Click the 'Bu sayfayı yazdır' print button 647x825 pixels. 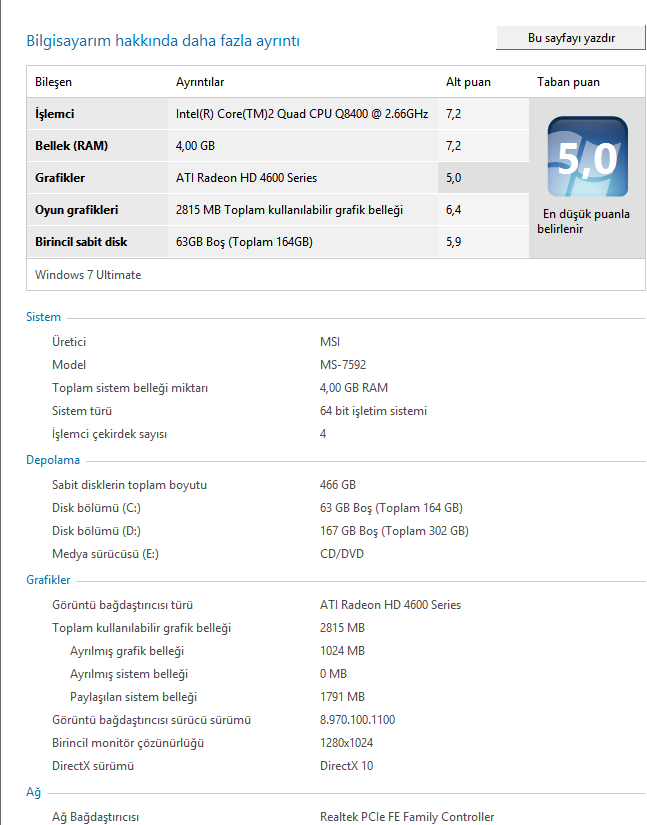pyautogui.click(x=571, y=39)
